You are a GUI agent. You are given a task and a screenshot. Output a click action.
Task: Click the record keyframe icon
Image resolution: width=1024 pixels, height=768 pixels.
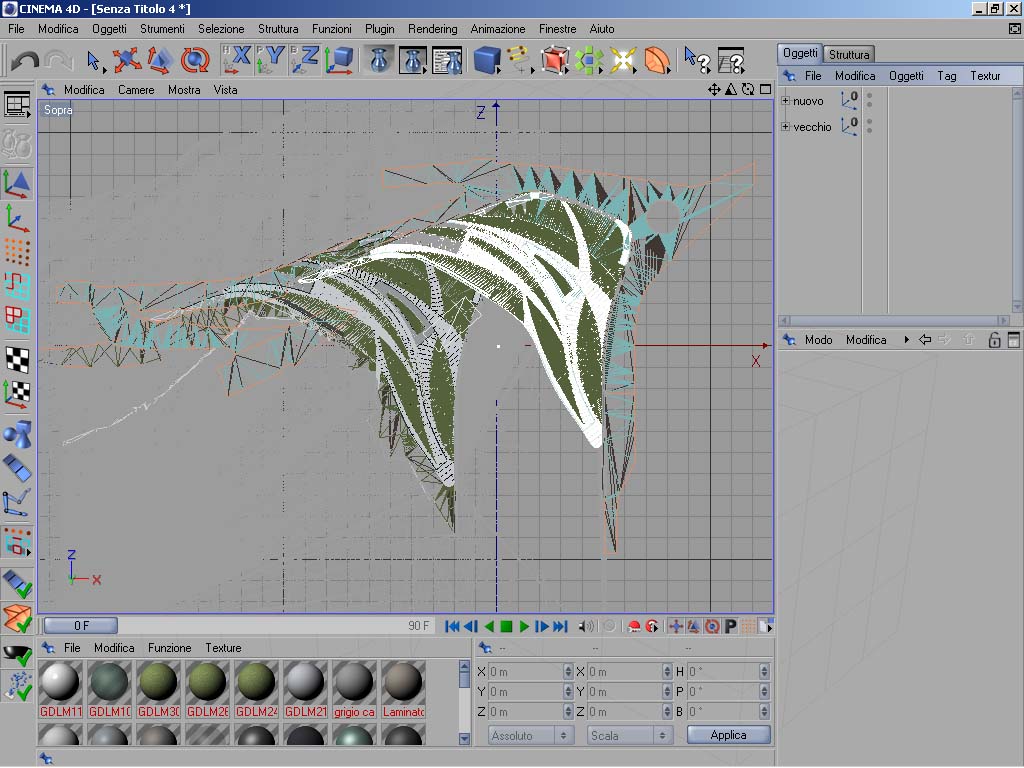[633, 626]
